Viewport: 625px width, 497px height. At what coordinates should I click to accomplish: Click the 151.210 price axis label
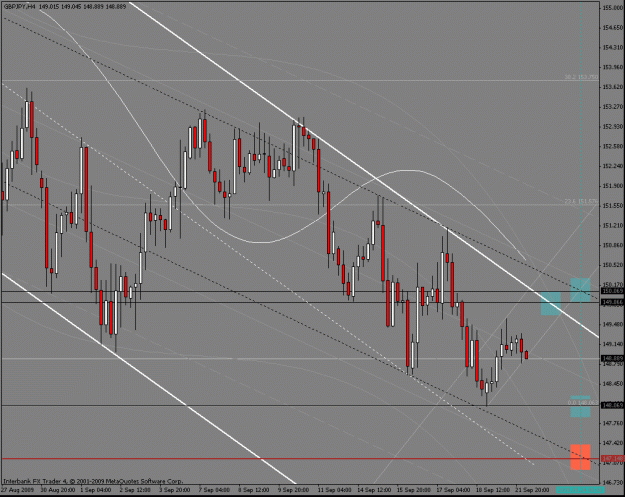pyautogui.click(x=613, y=225)
